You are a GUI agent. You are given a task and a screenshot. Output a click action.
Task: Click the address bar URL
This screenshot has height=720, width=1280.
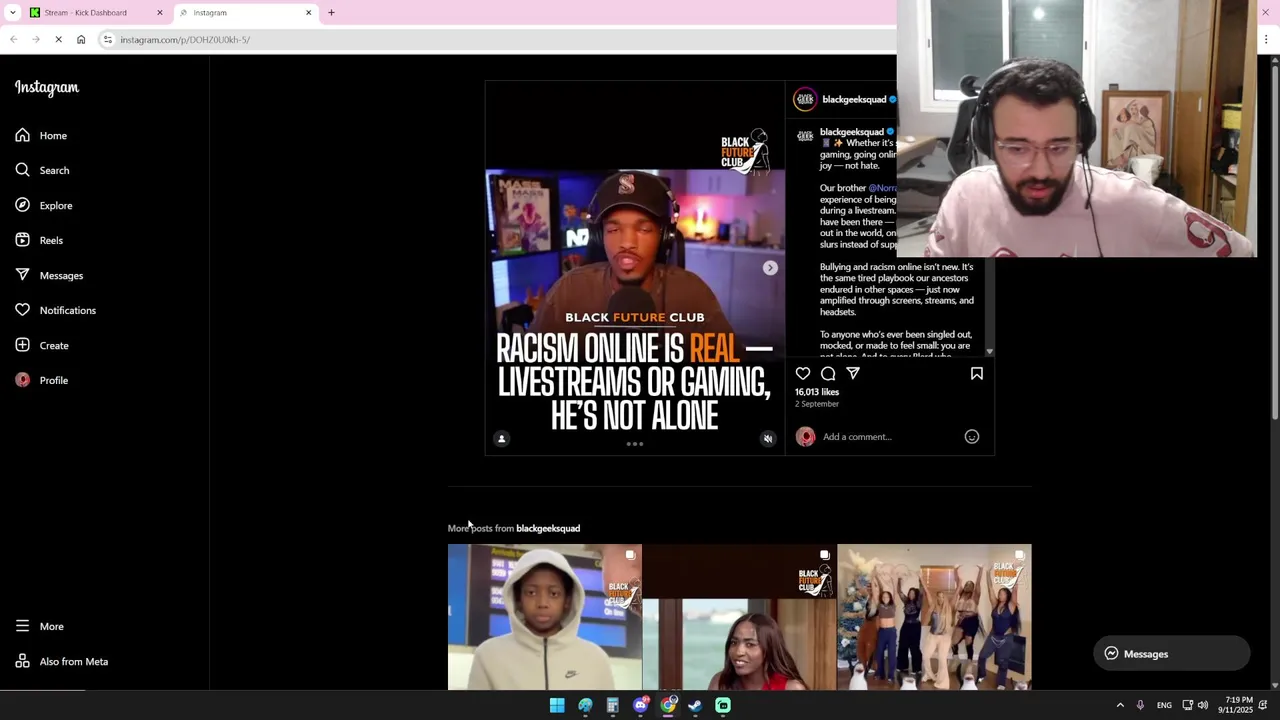point(185,40)
